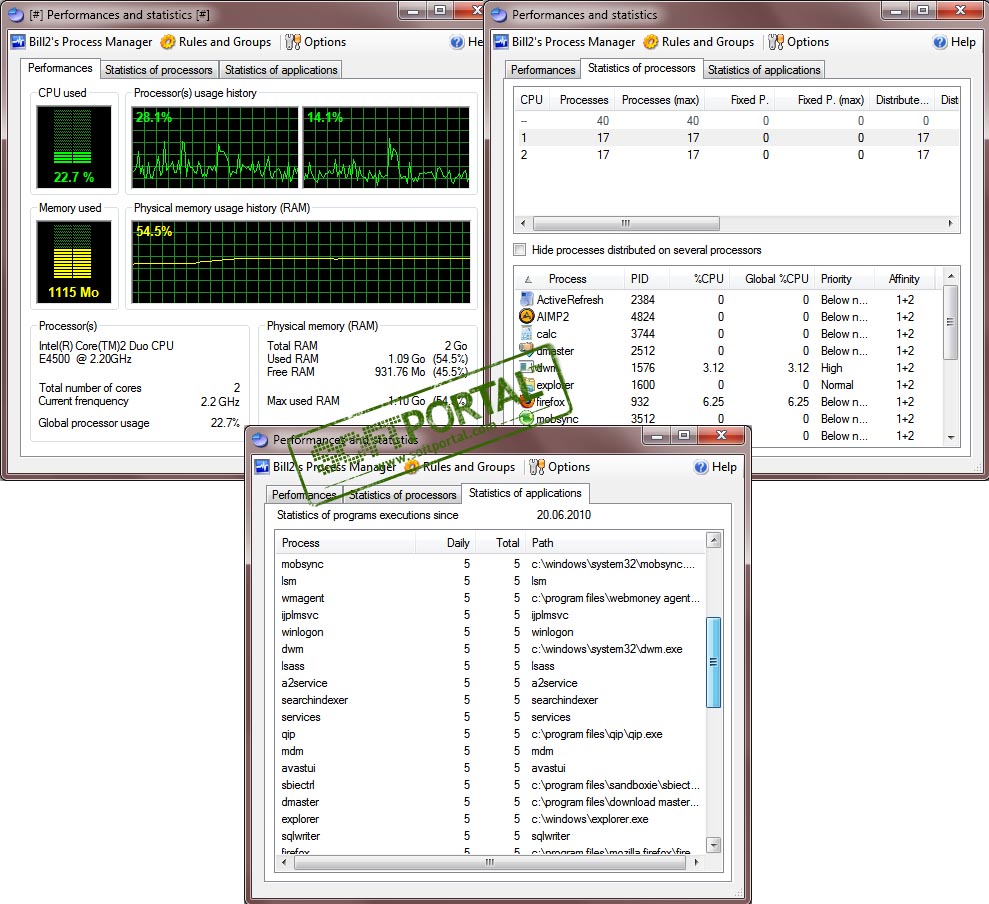The height and width of the screenshot is (904, 989).
Task: Click the title bar globe icon of left window
Action: pos(16,14)
